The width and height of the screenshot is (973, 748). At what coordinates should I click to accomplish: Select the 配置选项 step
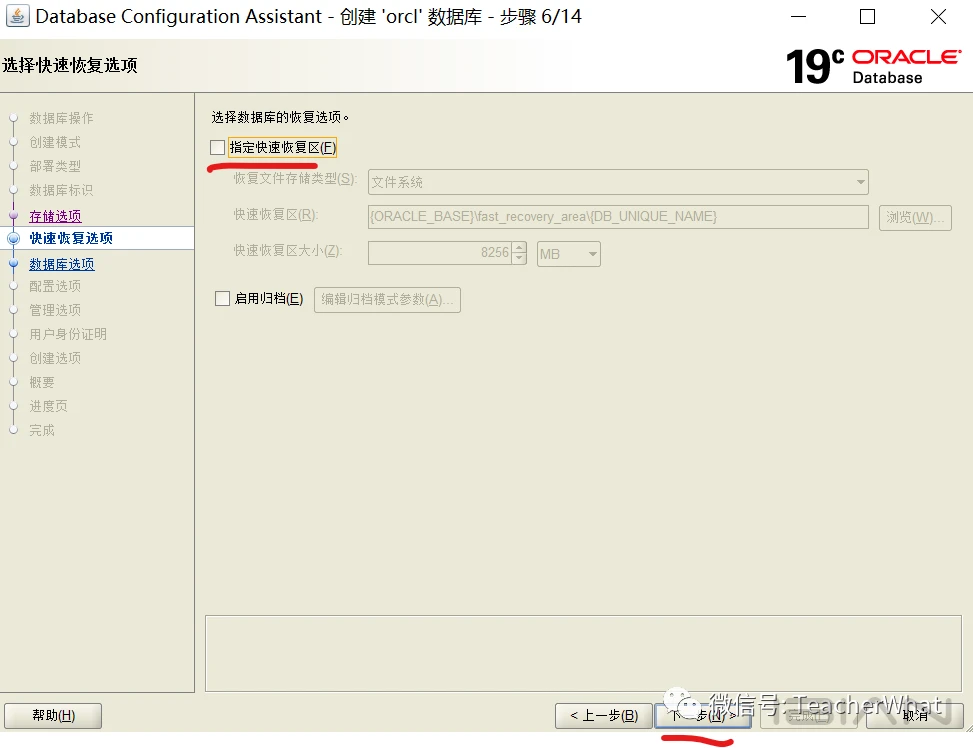coord(55,286)
